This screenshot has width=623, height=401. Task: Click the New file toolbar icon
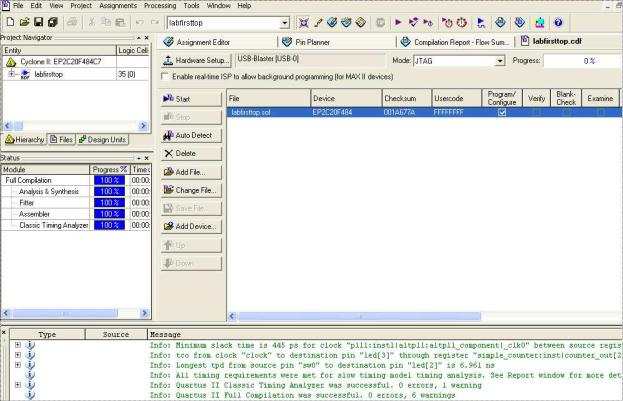coord(11,22)
